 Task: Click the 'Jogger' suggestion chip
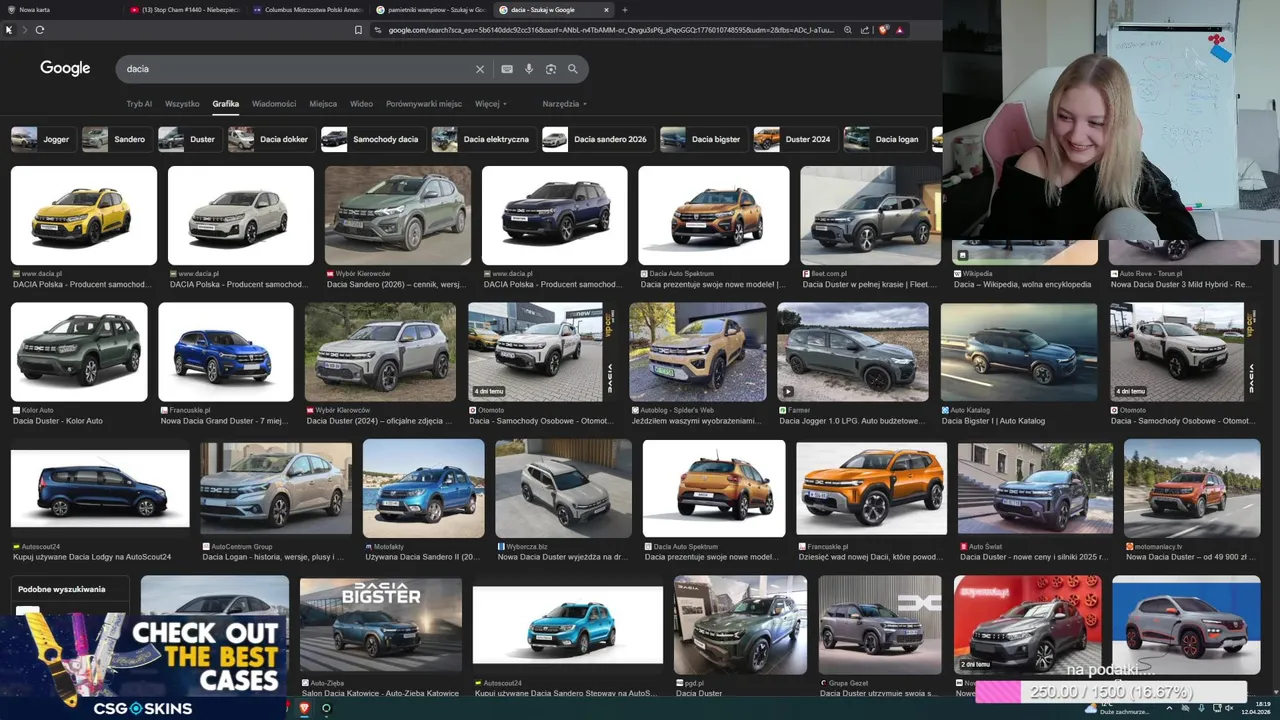(42, 139)
